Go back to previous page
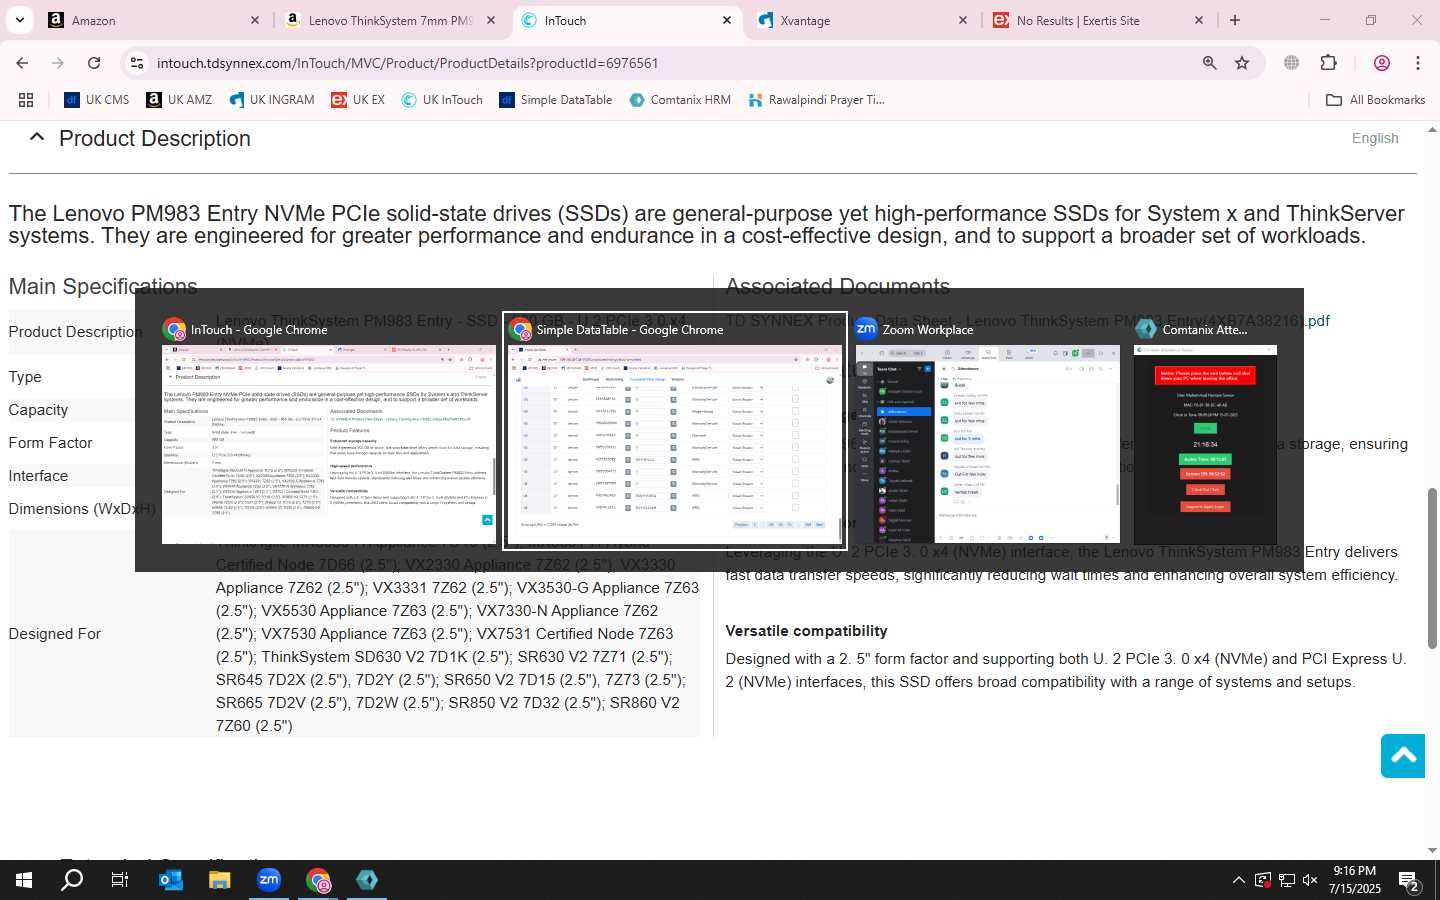This screenshot has width=1440, height=900. point(22,63)
